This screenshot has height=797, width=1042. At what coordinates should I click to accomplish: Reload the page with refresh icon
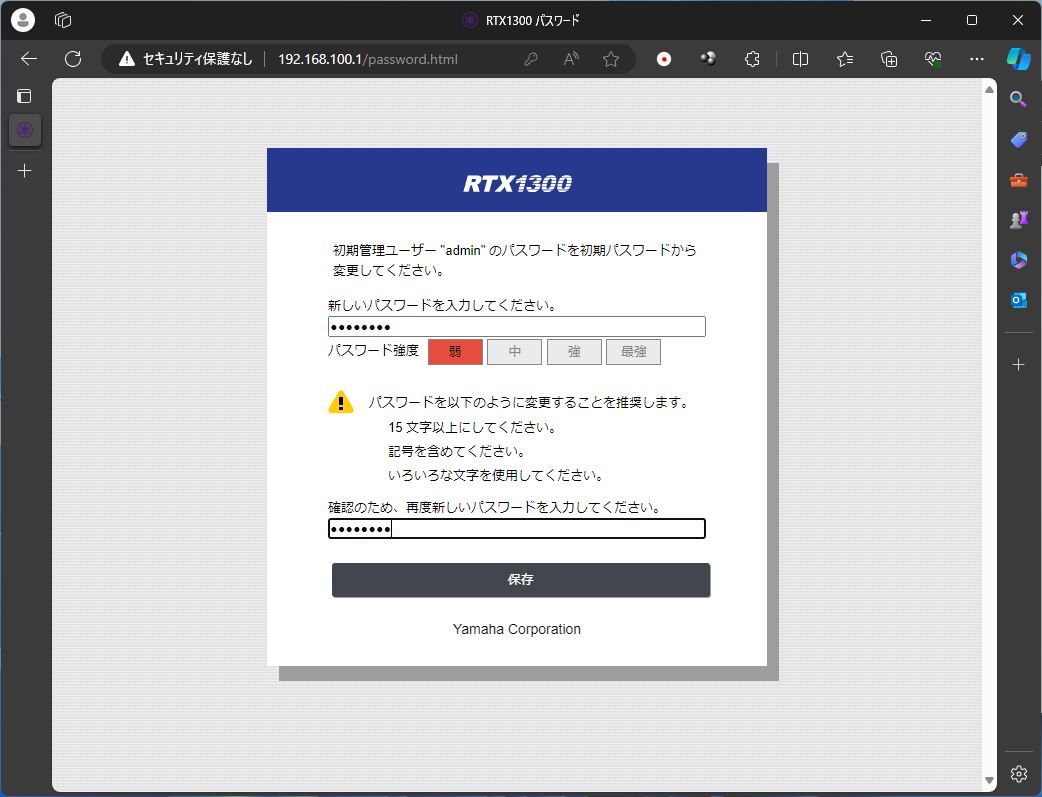coord(73,59)
